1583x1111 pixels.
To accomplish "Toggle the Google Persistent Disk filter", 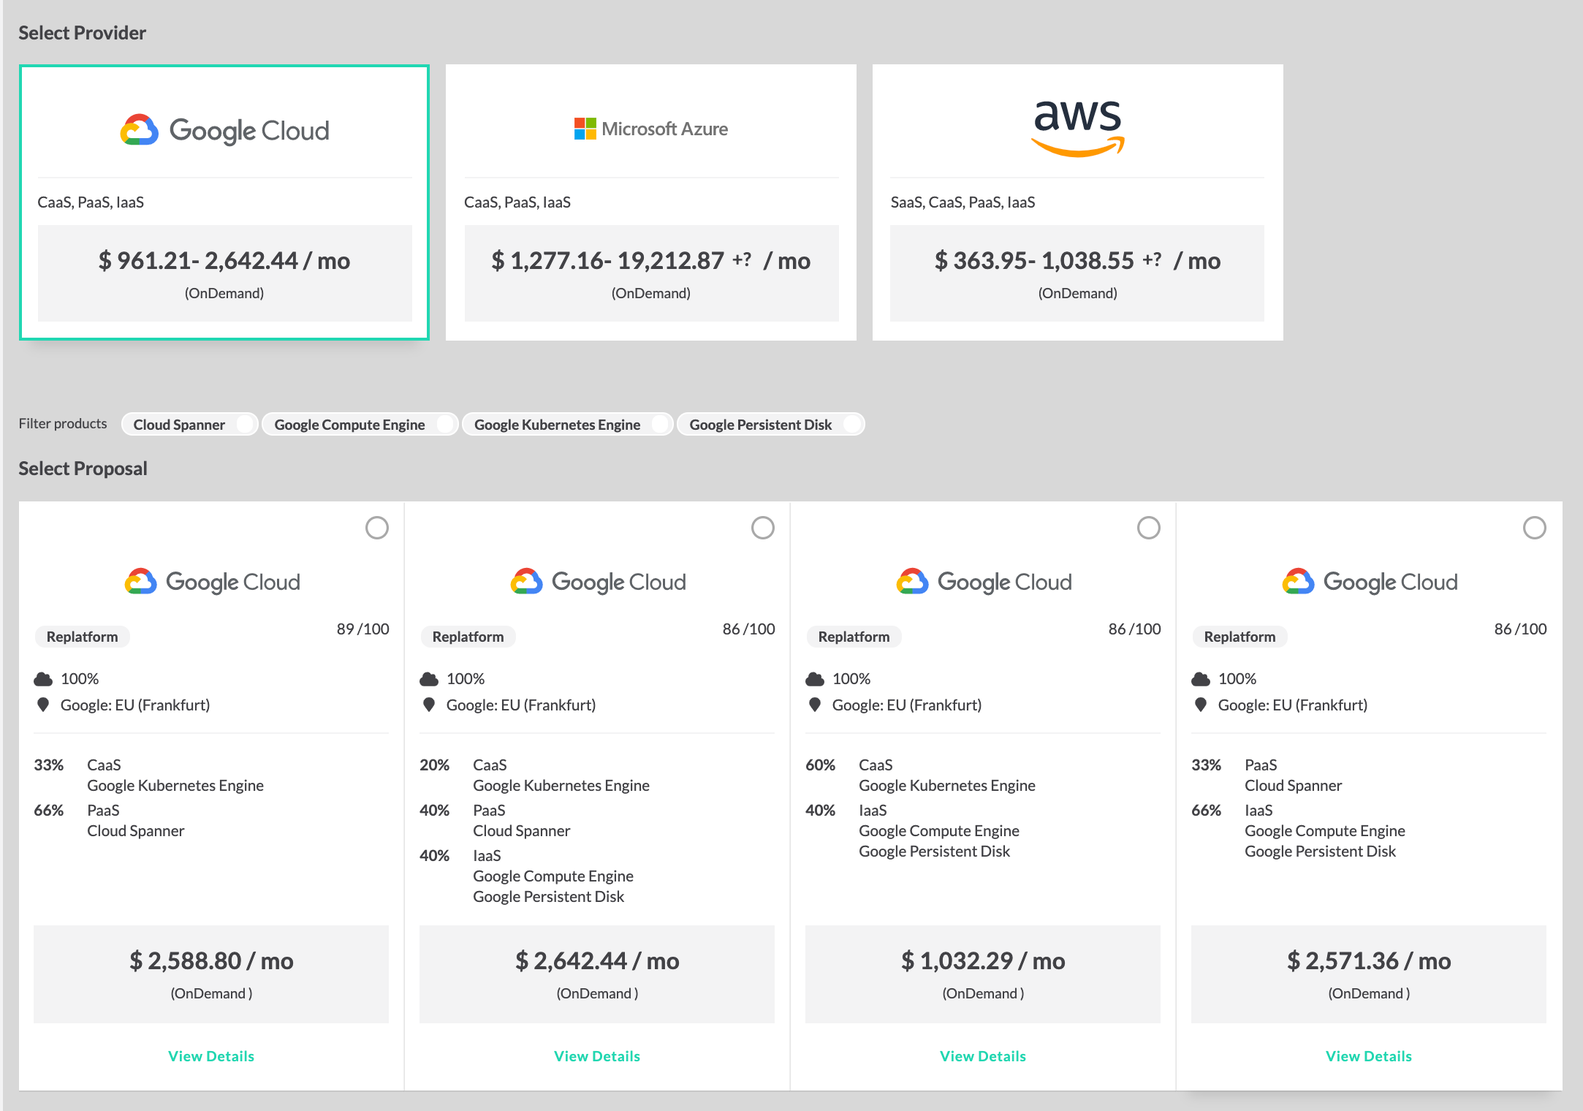I will coord(771,424).
